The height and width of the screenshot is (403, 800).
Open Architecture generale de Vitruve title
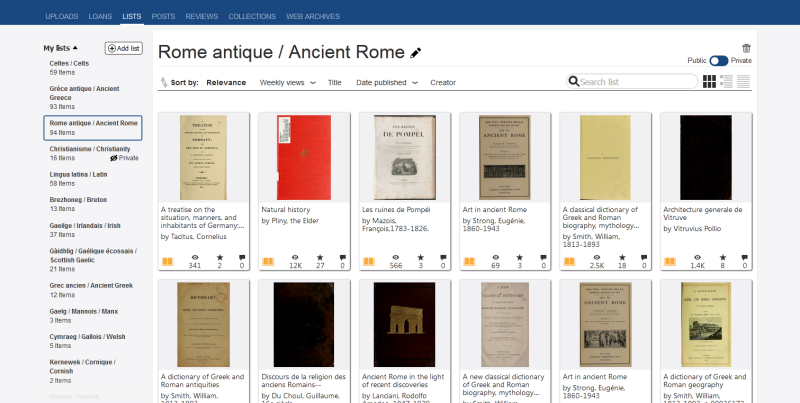[x=703, y=213]
